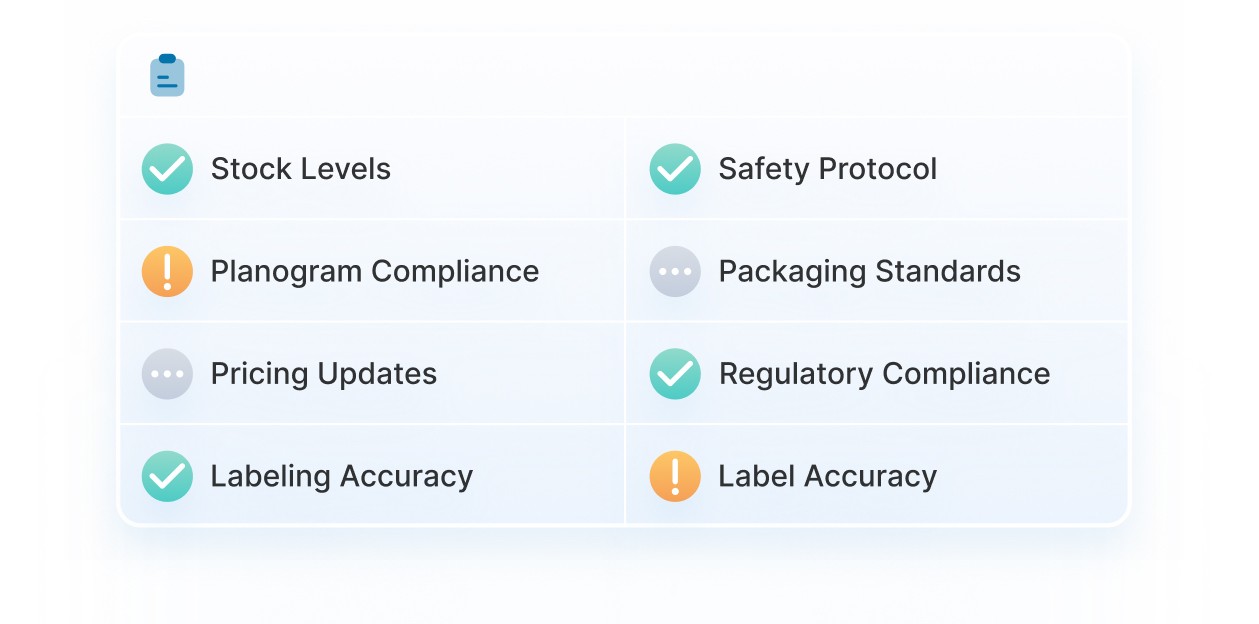This screenshot has width=1259, height=624.
Task: Click gray pending dots beside Pricing Updates
Action: click(167, 374)
